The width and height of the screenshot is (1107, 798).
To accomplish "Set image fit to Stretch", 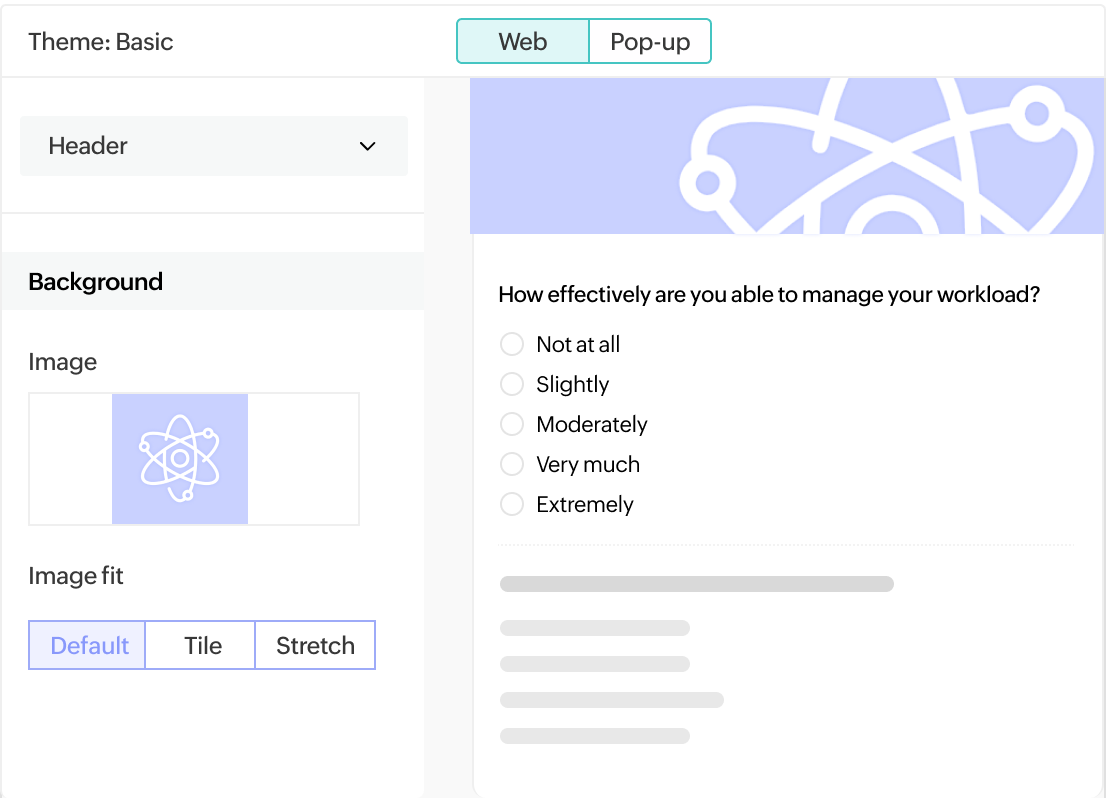I will coord(315,645).
